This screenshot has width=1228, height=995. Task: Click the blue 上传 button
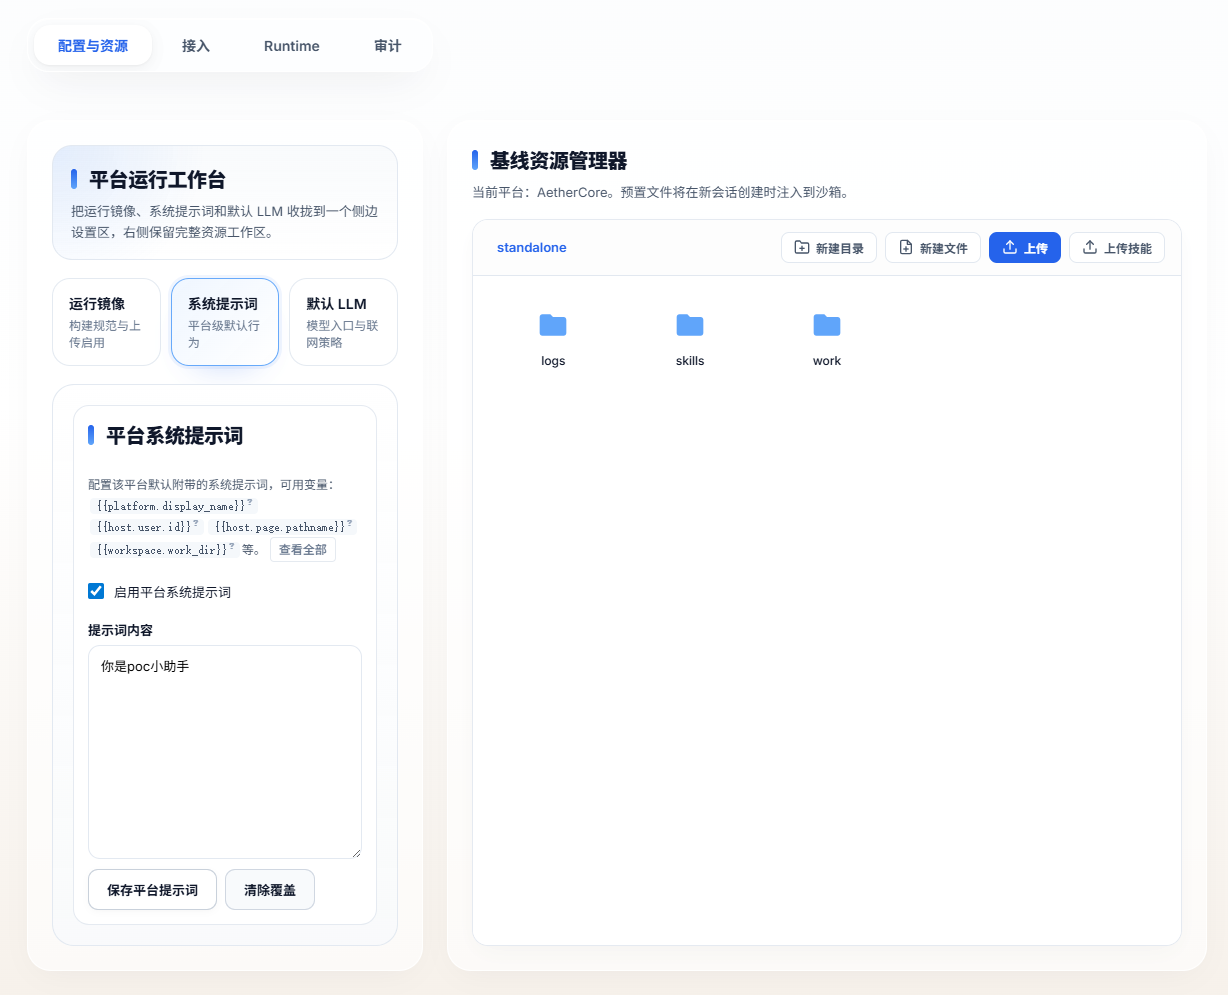(x=1025, y=248)
